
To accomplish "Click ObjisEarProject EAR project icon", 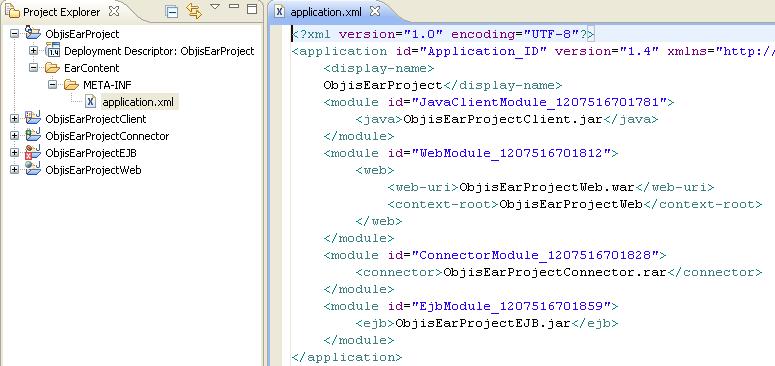I will (33, 33).
